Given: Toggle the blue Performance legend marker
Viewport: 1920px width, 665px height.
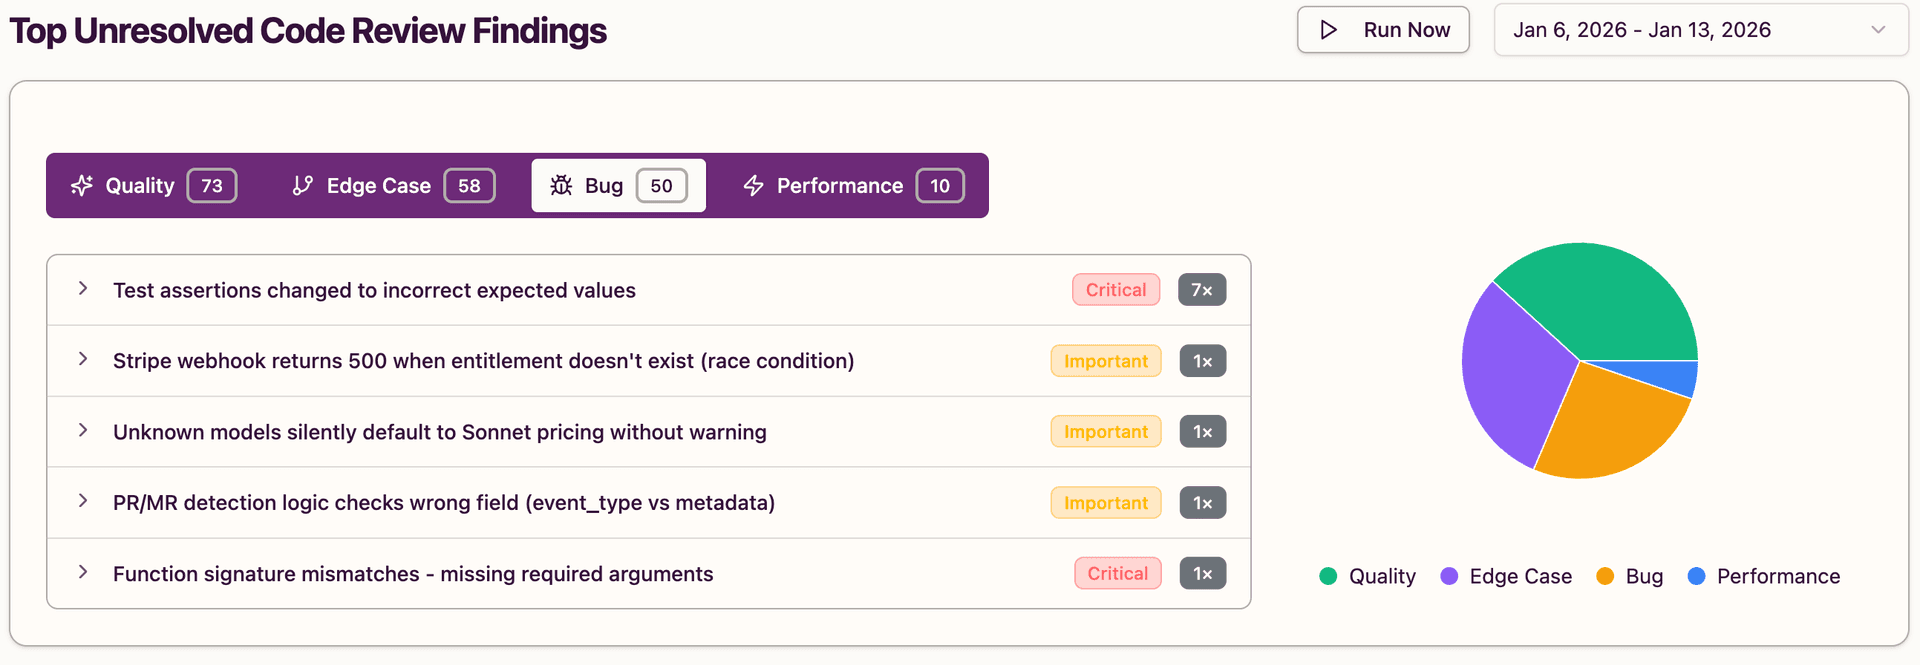Looking at the screenshot, I should click(1695, 576).
